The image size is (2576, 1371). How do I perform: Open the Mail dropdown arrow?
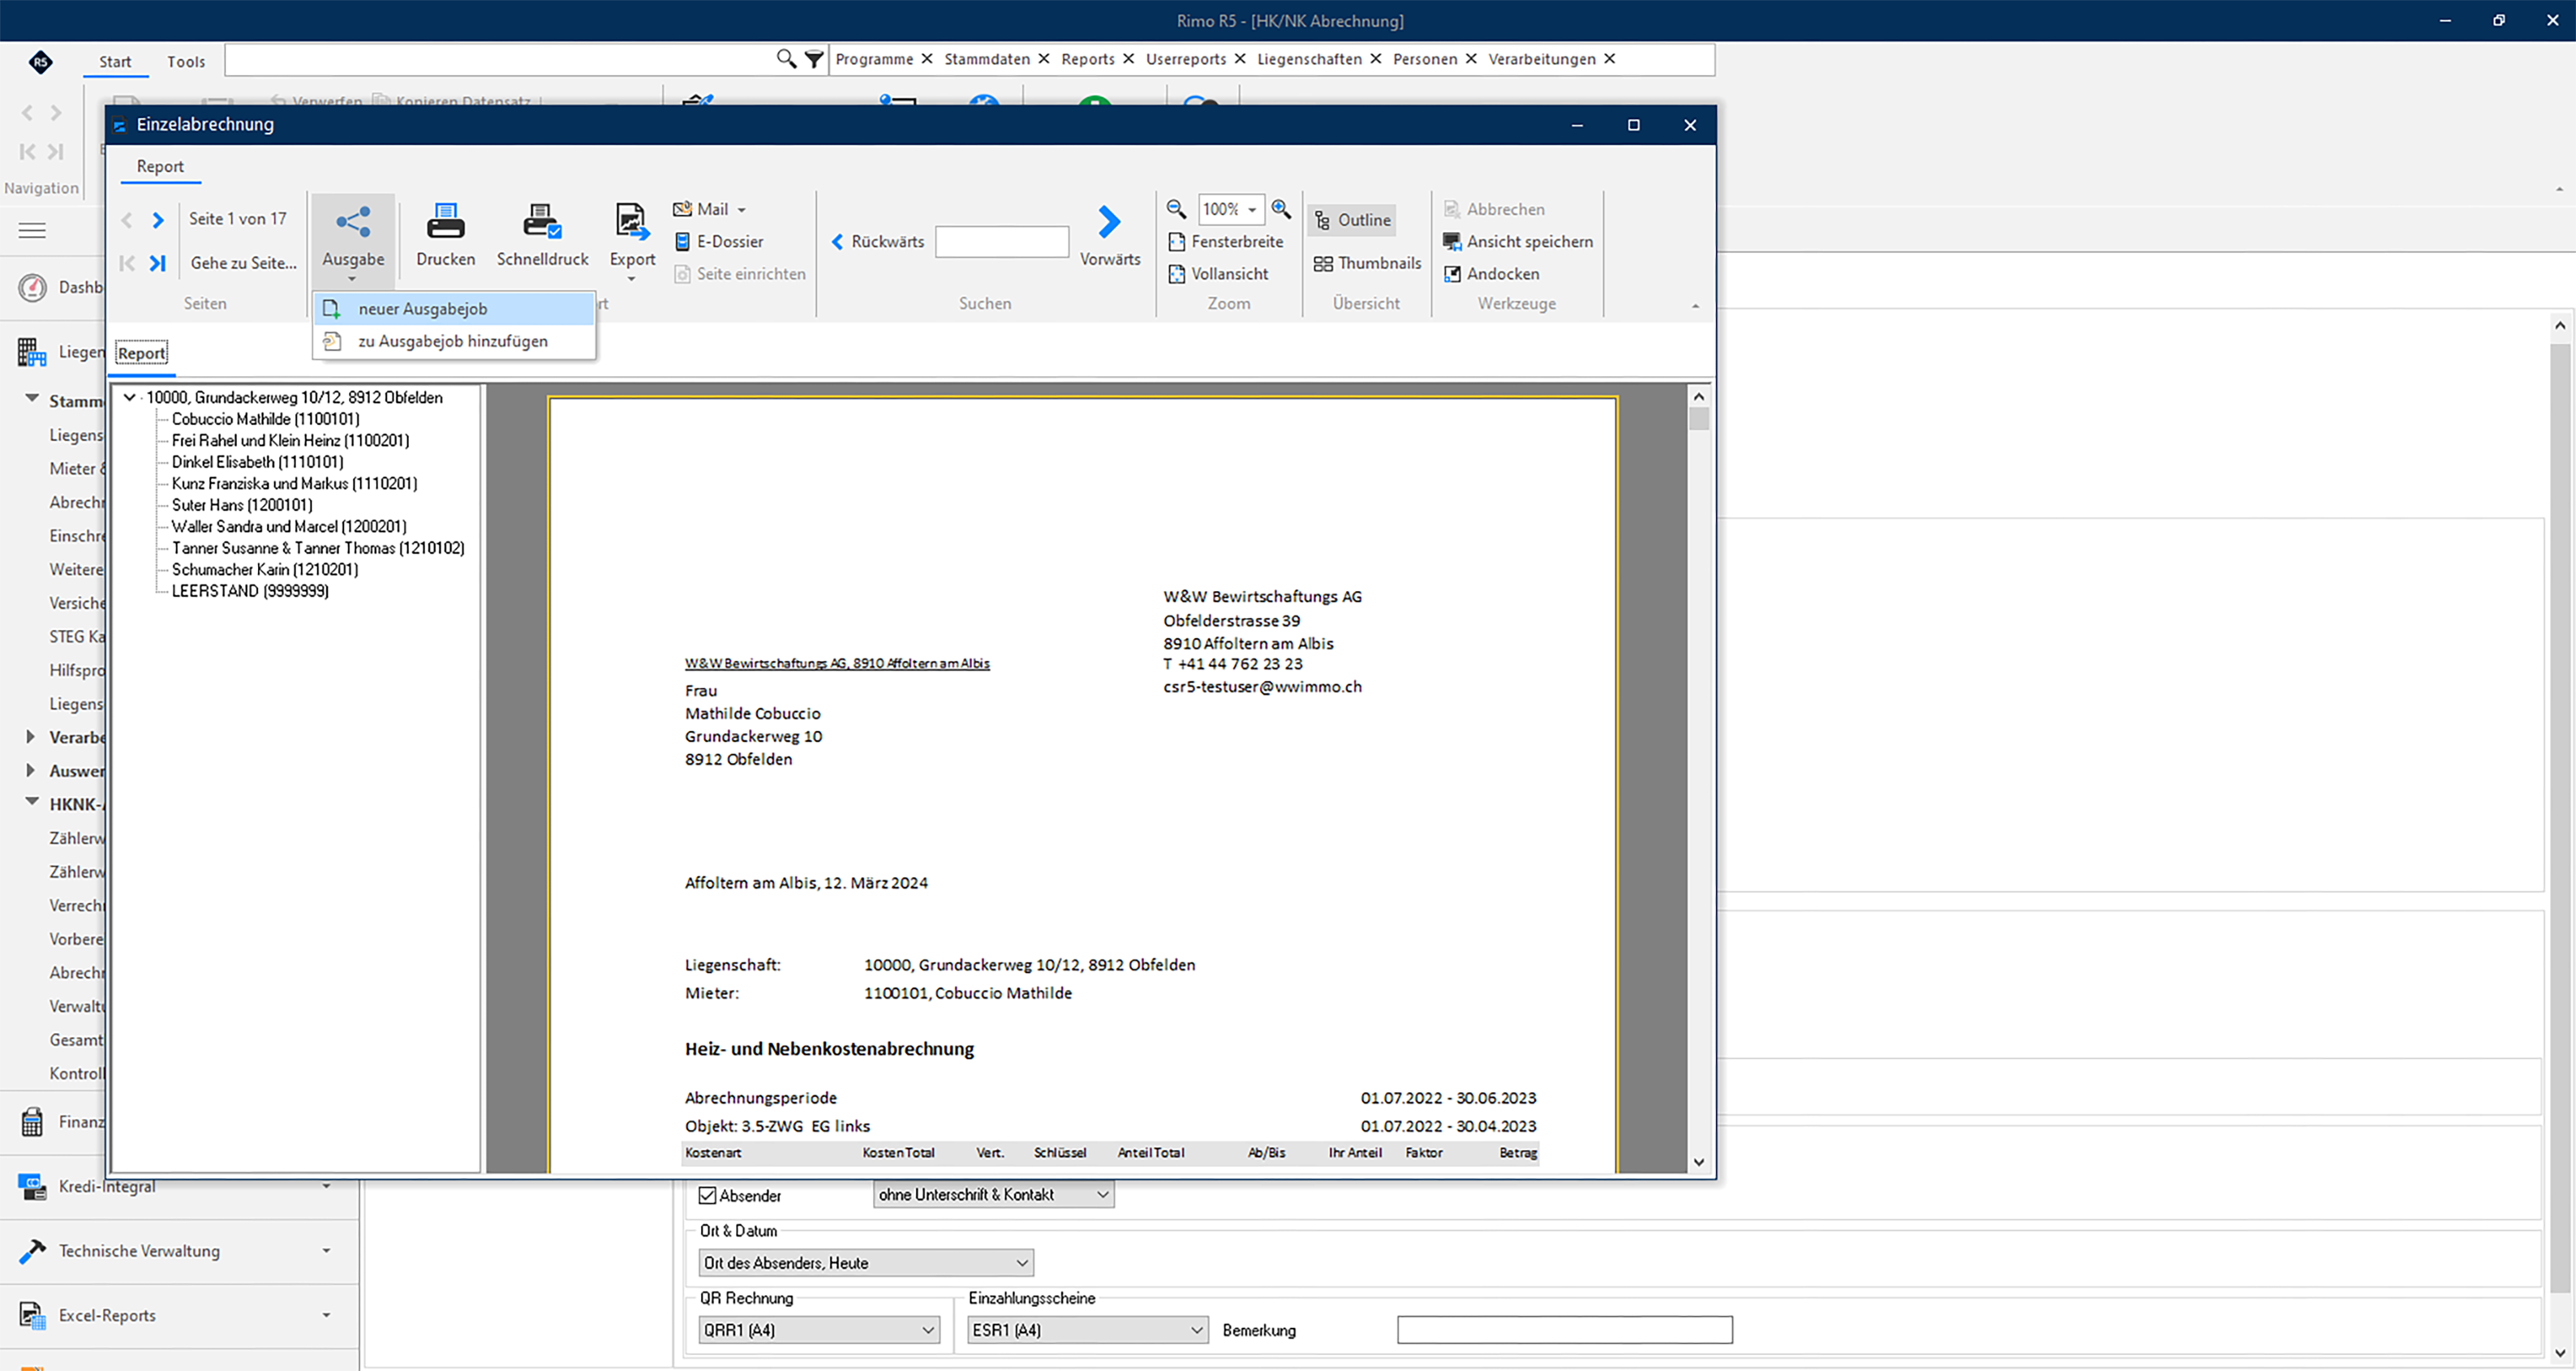click(x=742, y=210)
